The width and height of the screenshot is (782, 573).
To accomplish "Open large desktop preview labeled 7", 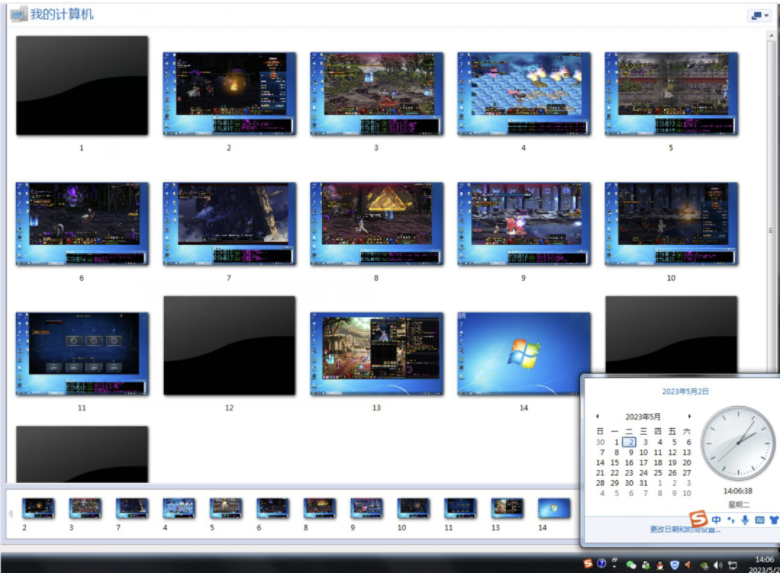I will [x=229, y=223].
